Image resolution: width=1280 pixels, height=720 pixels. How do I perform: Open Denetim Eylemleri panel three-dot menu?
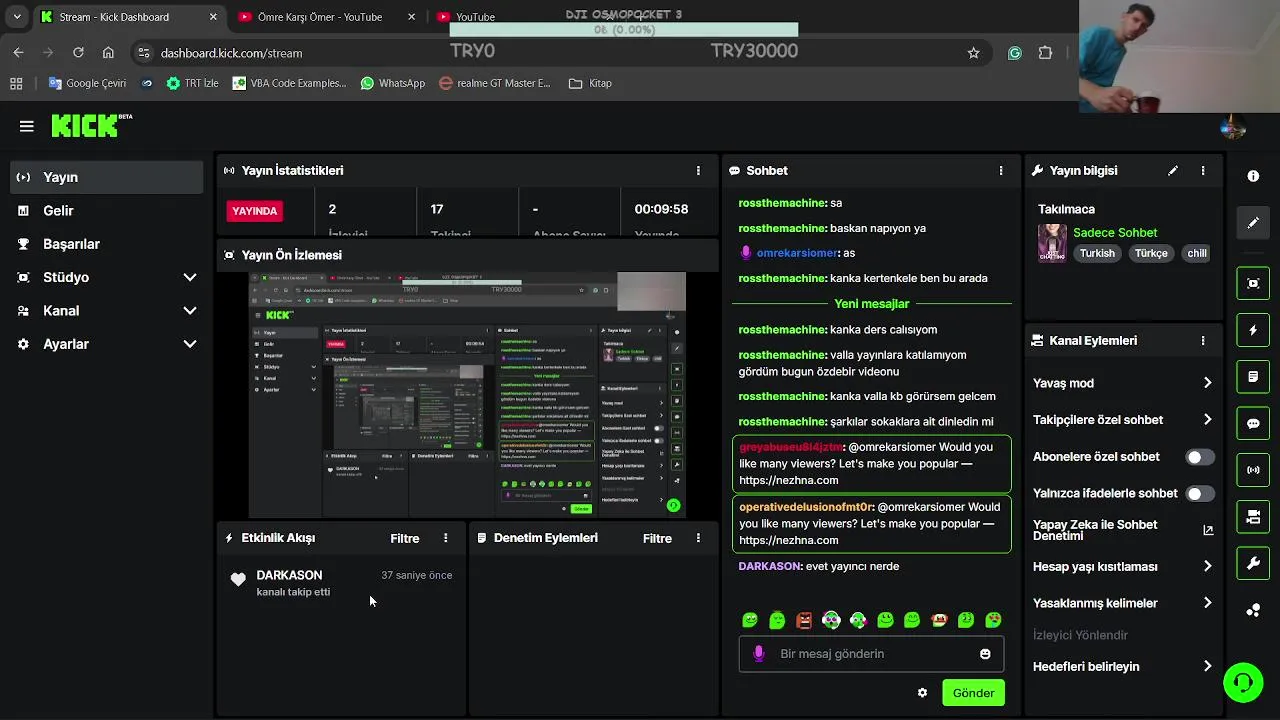[x=698, y=538]
